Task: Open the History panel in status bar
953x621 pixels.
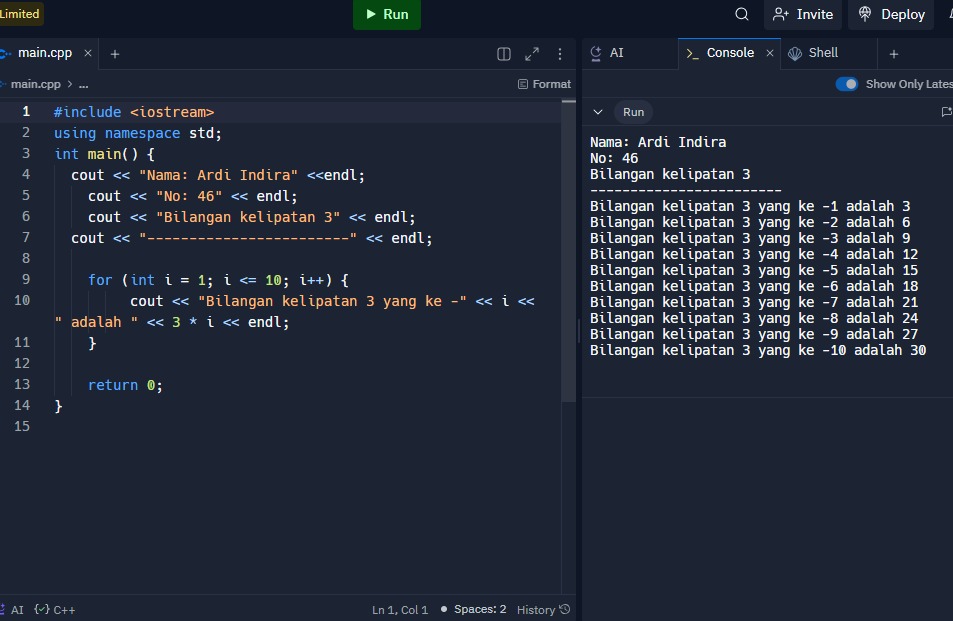Action: pyautogui.click(x=543, y=609)
